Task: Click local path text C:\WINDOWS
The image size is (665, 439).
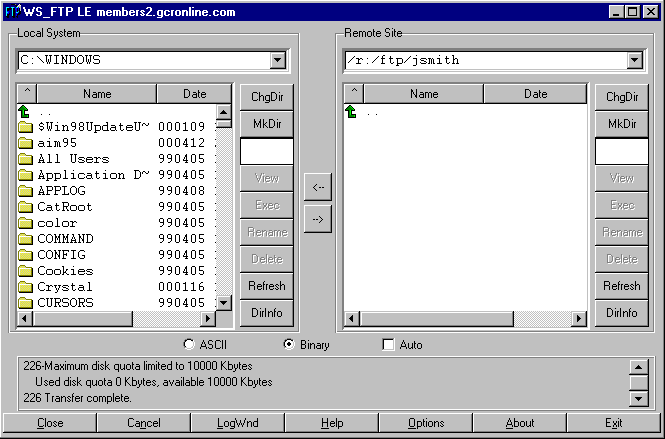Action: pos(61,60)
